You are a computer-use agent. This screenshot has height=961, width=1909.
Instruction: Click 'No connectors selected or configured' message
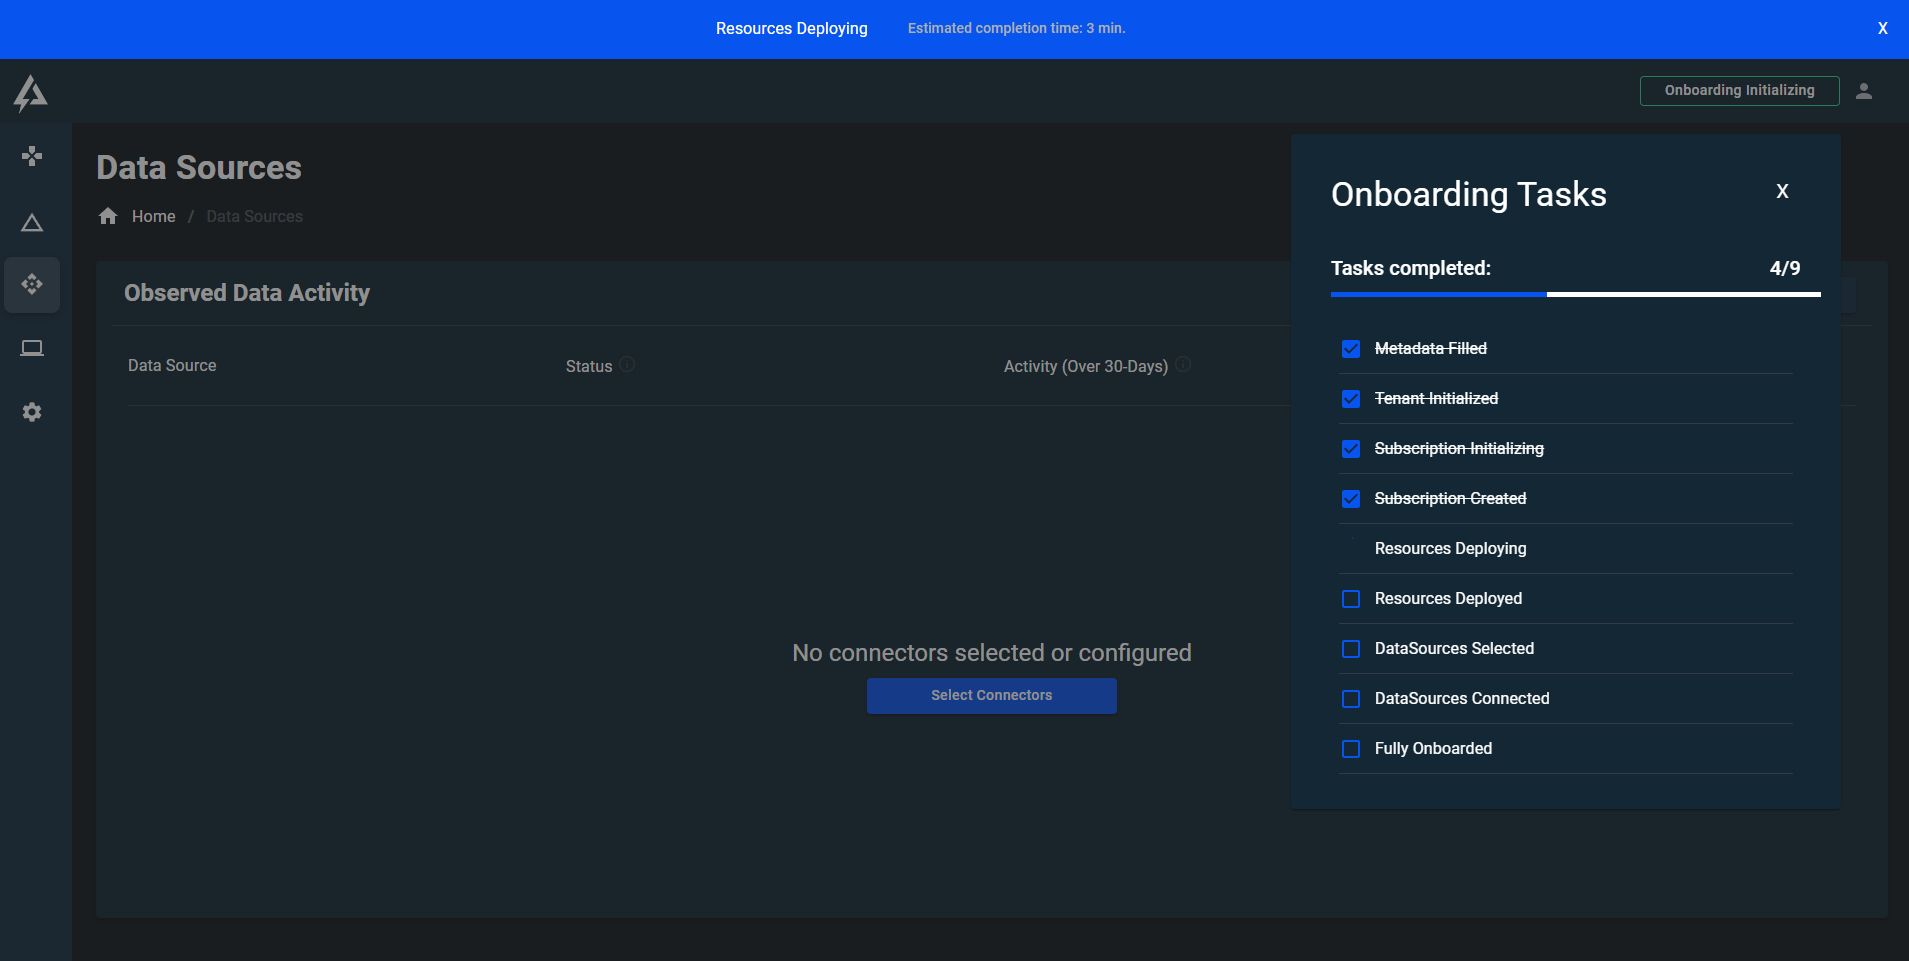coord(992,652)
